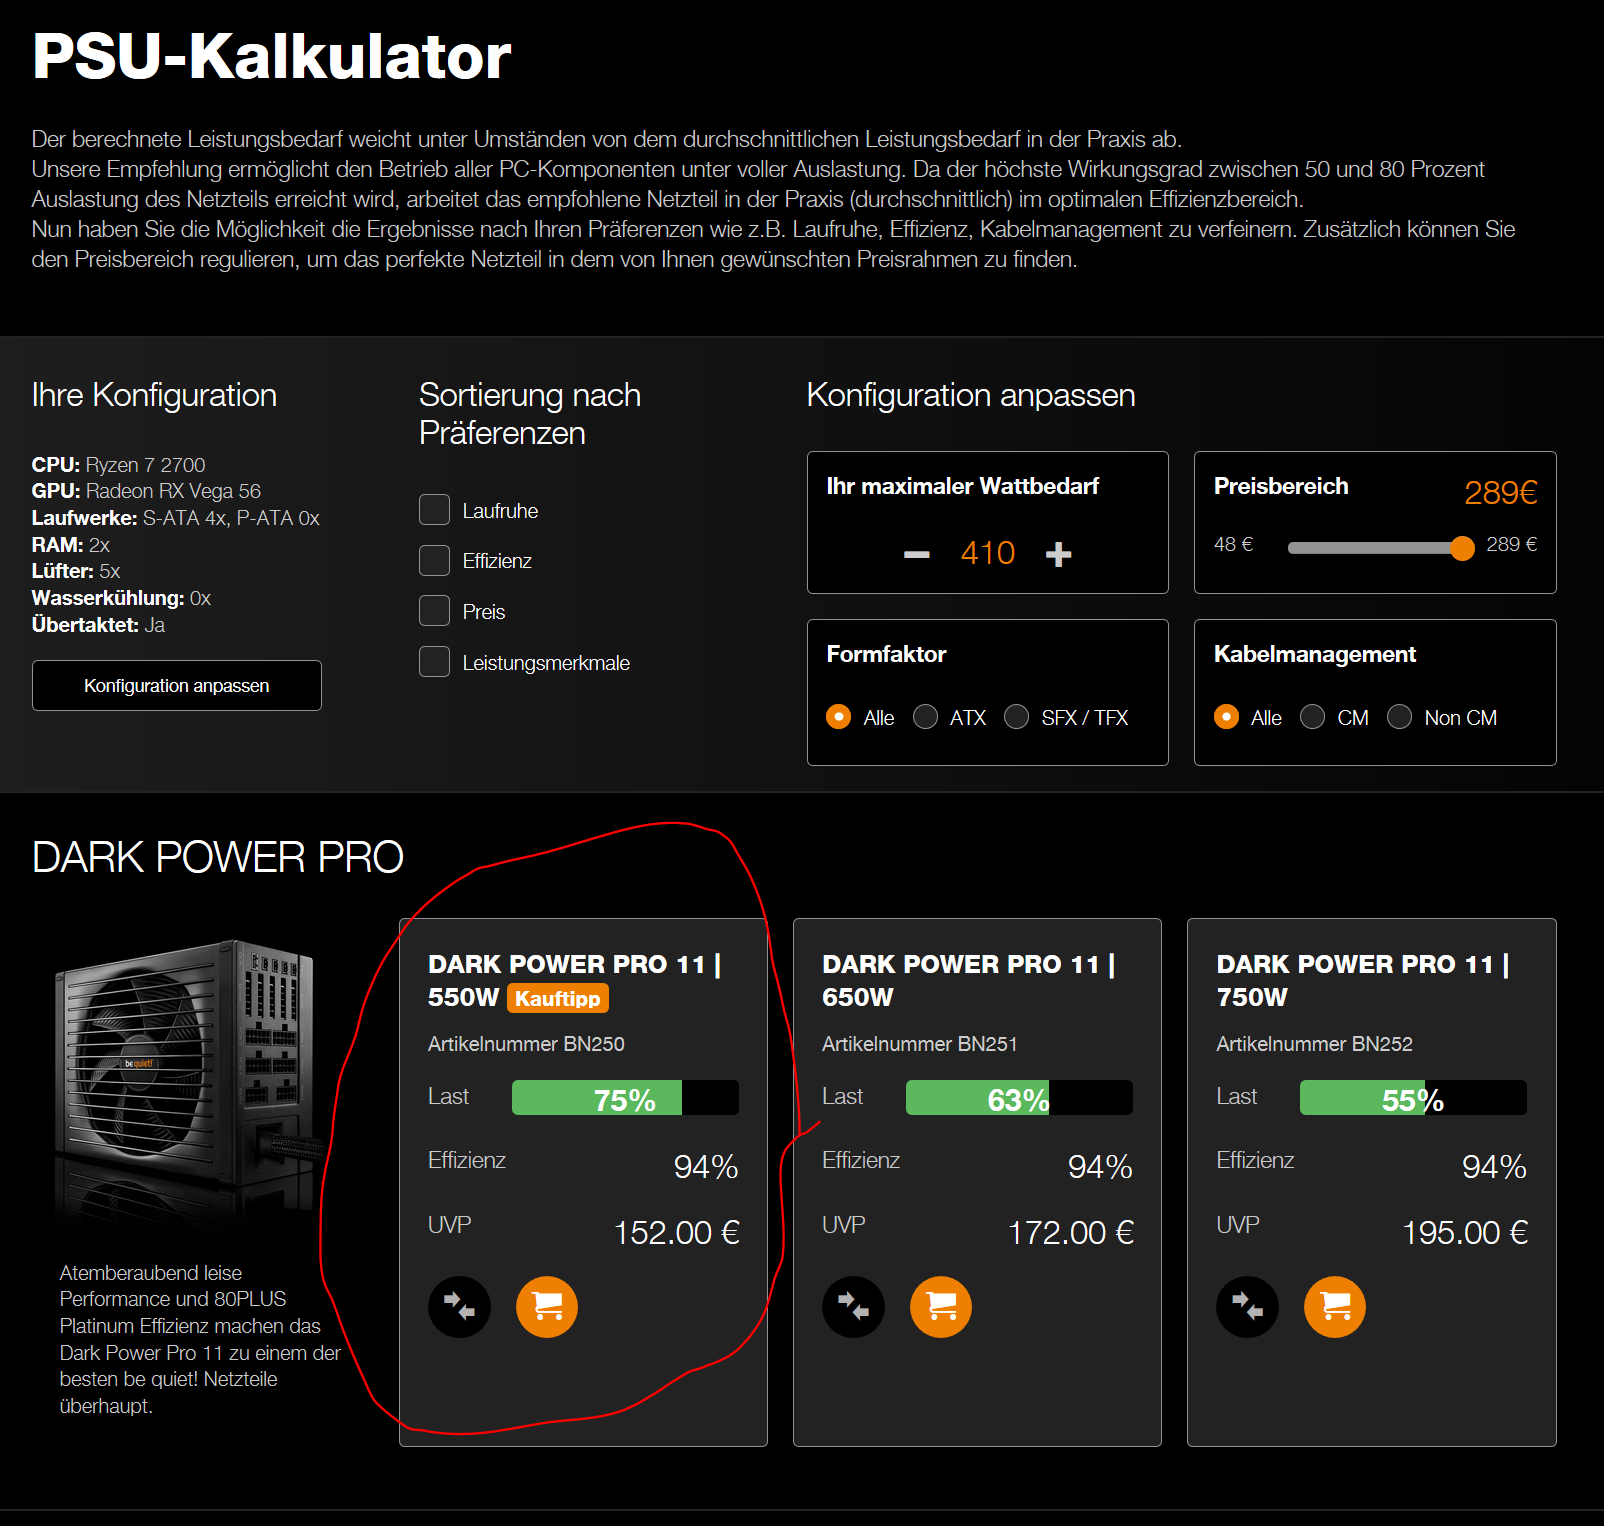Open compare for Dark Power Pro 11 550W

pyautogui.click(x=459, y=1306)
